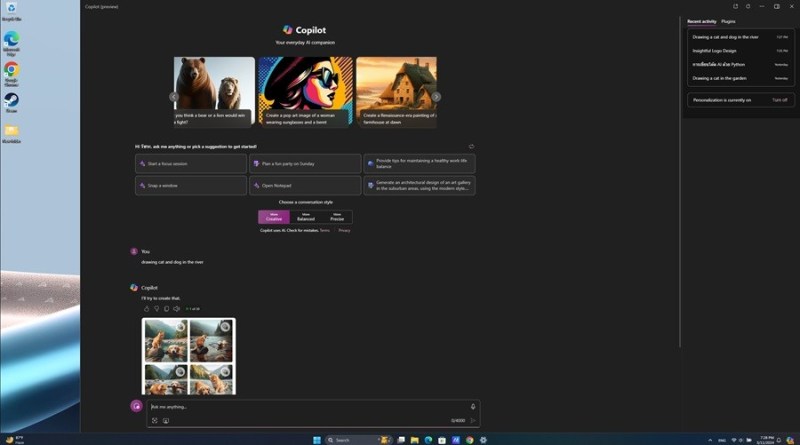Click the thumbs down icon under Copilot's reply
Screen dimensions: 800x445
pos(156,308)
